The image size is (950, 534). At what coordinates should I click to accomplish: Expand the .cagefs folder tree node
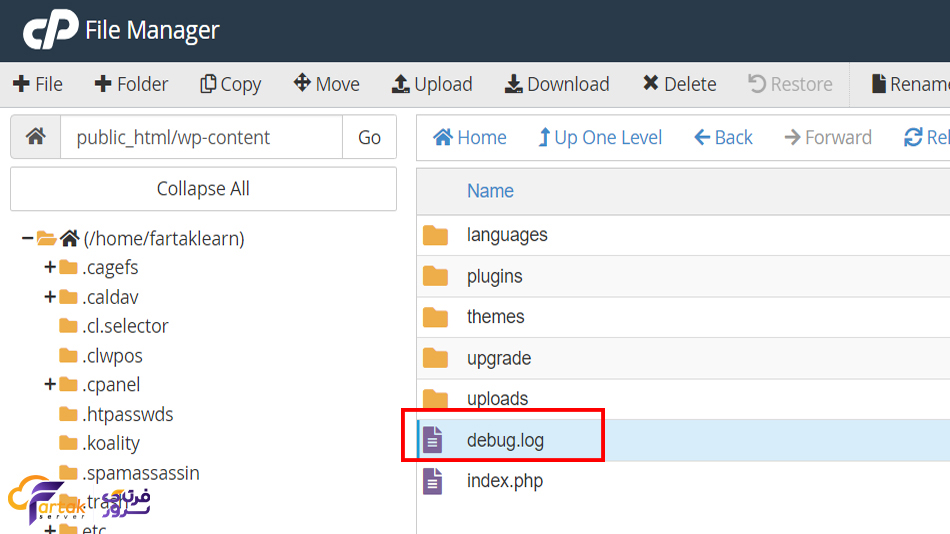click(49, 267)
